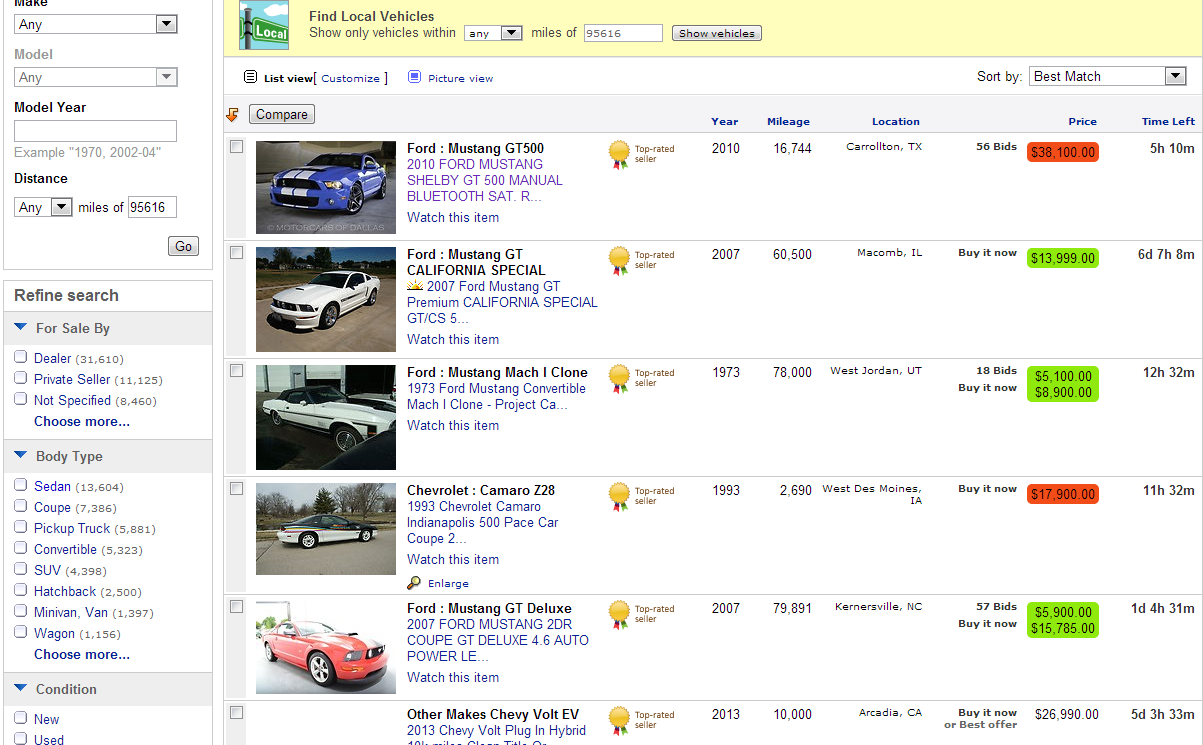
Task: Open the Make dropdown
Action: (96, 24)
